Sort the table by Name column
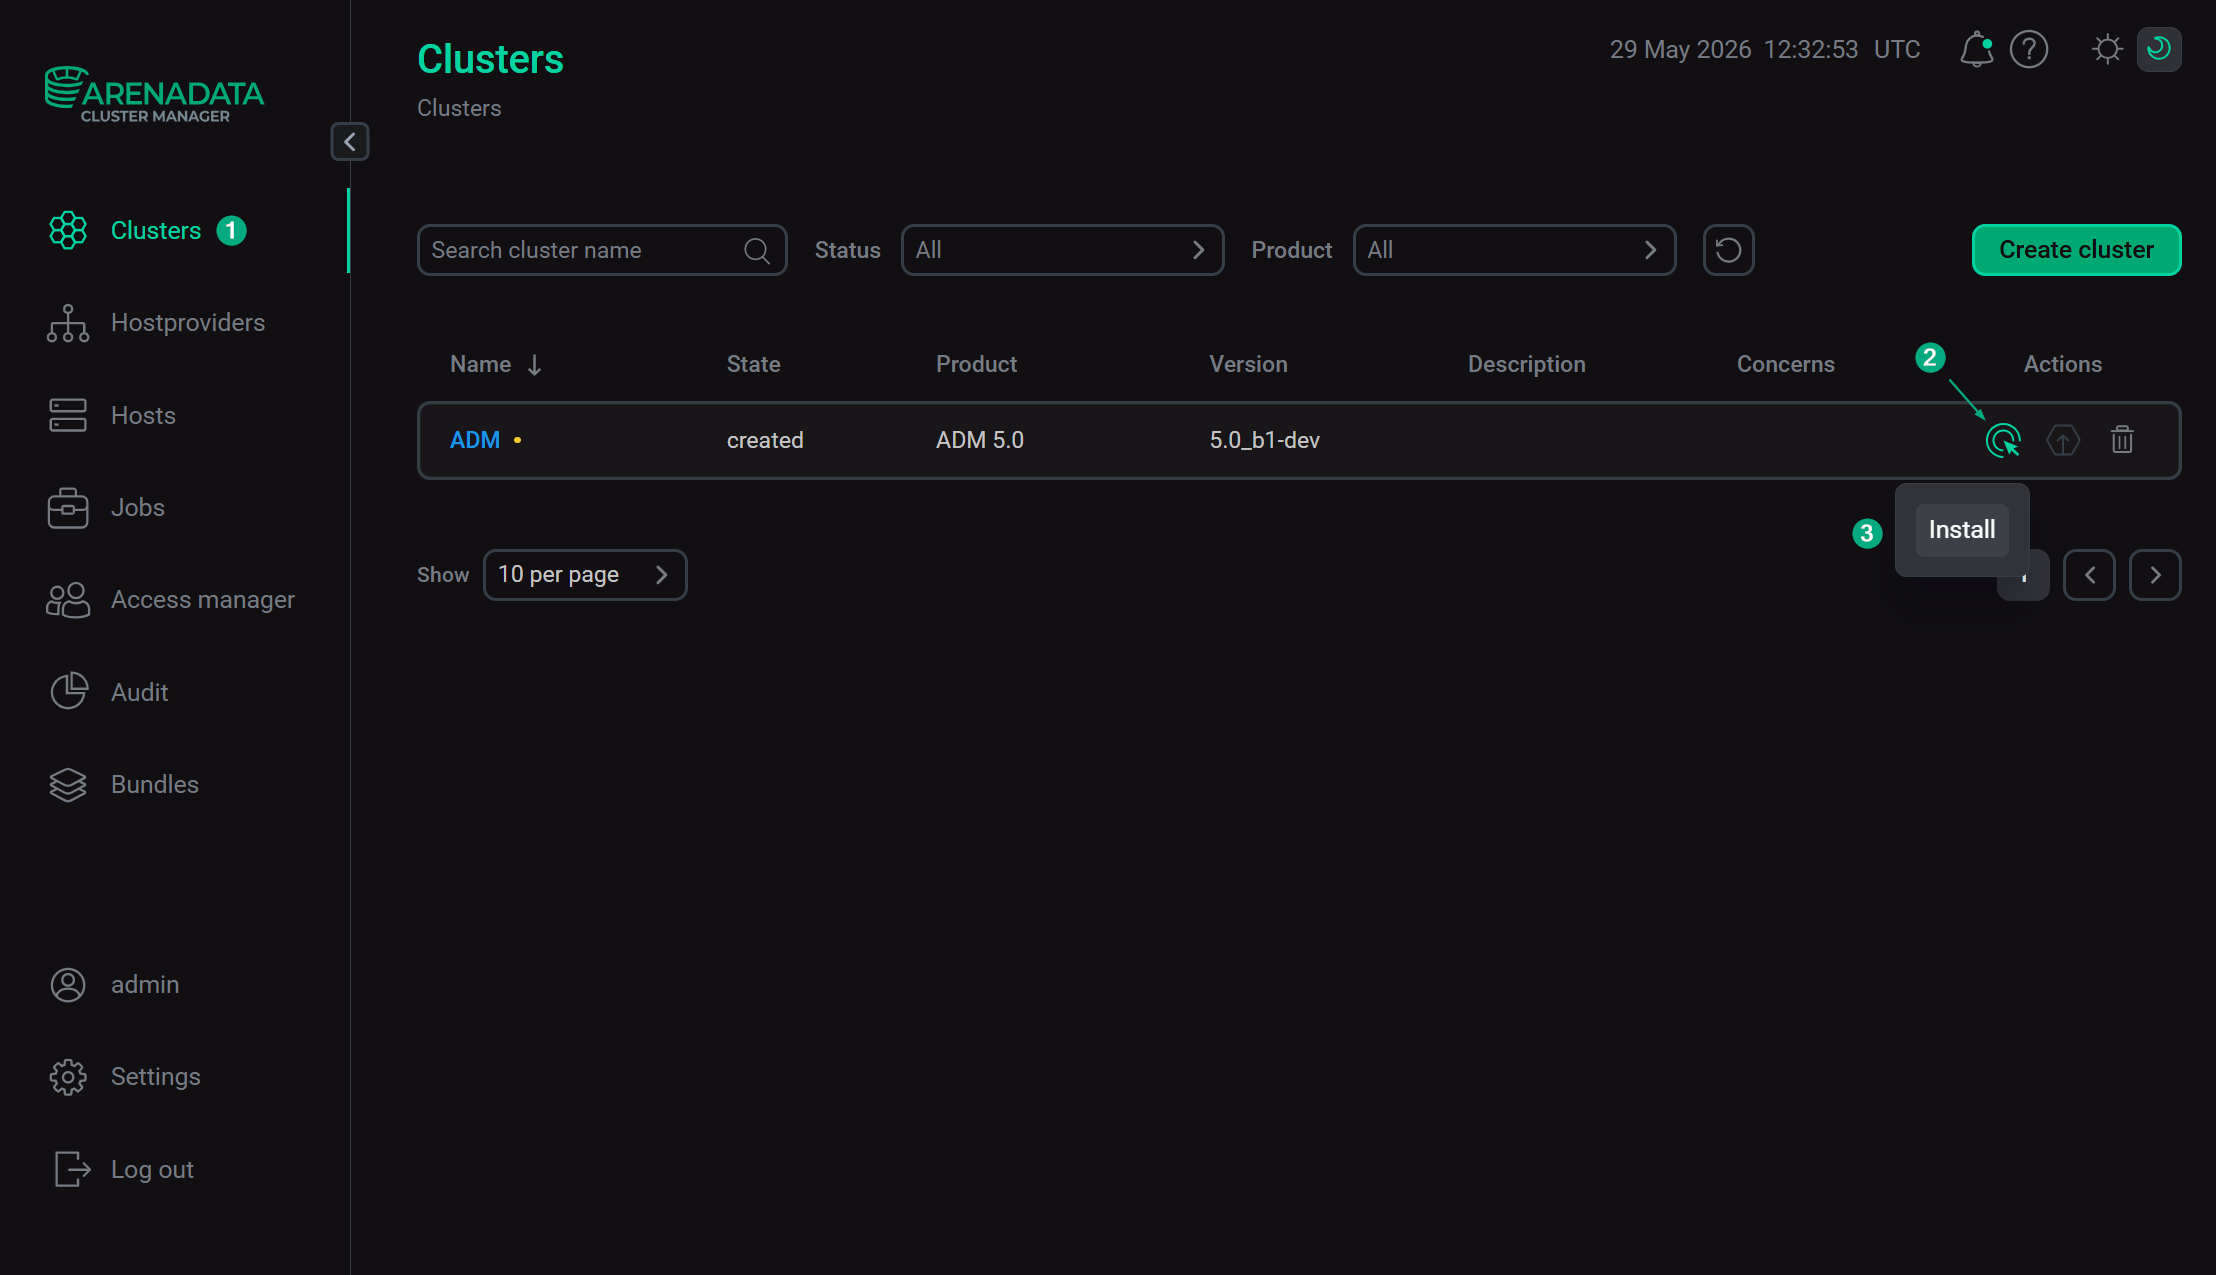Viewport: 2216px width, 1275px height. (496, 365)
